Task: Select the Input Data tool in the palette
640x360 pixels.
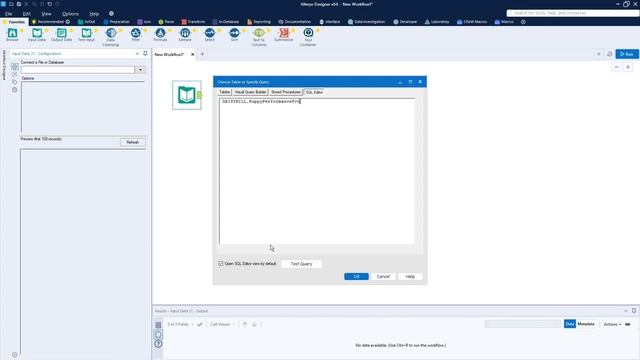Action: 37,34
